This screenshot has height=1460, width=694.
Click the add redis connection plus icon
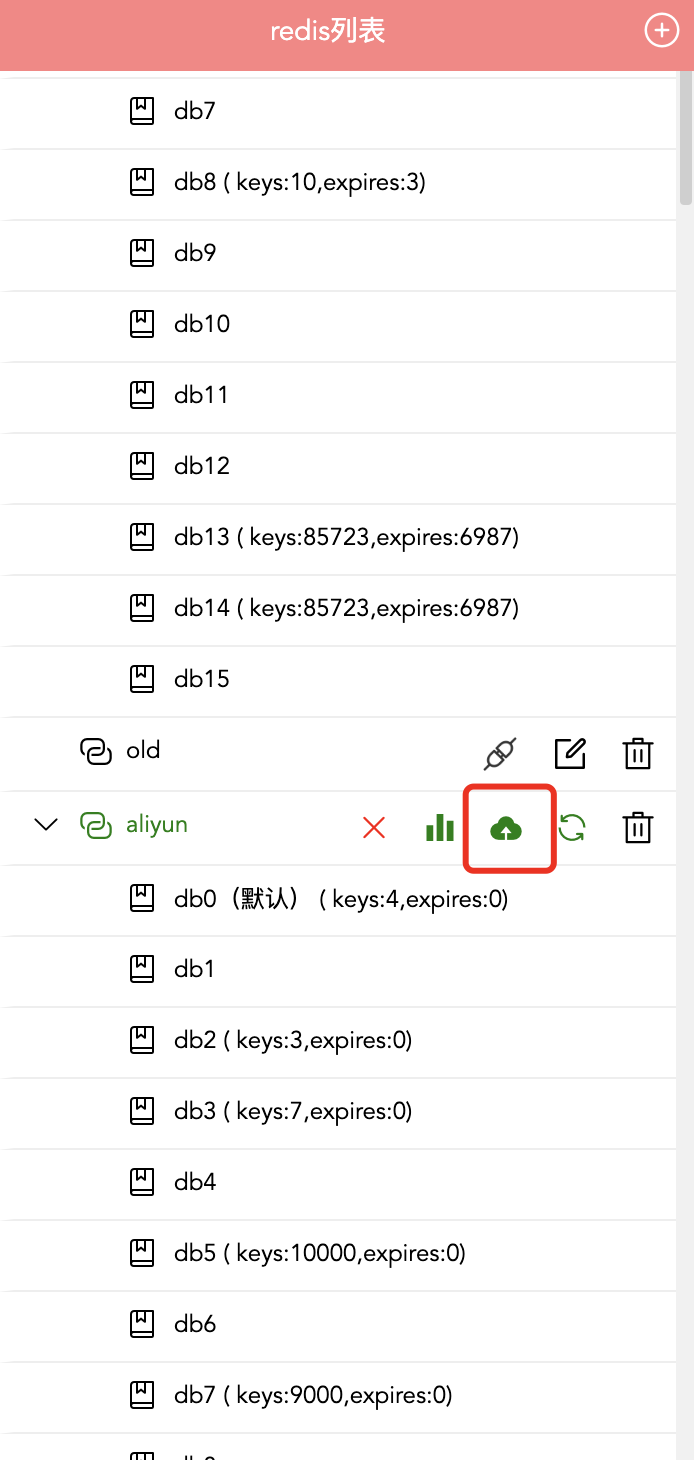(x=660, y=31)
